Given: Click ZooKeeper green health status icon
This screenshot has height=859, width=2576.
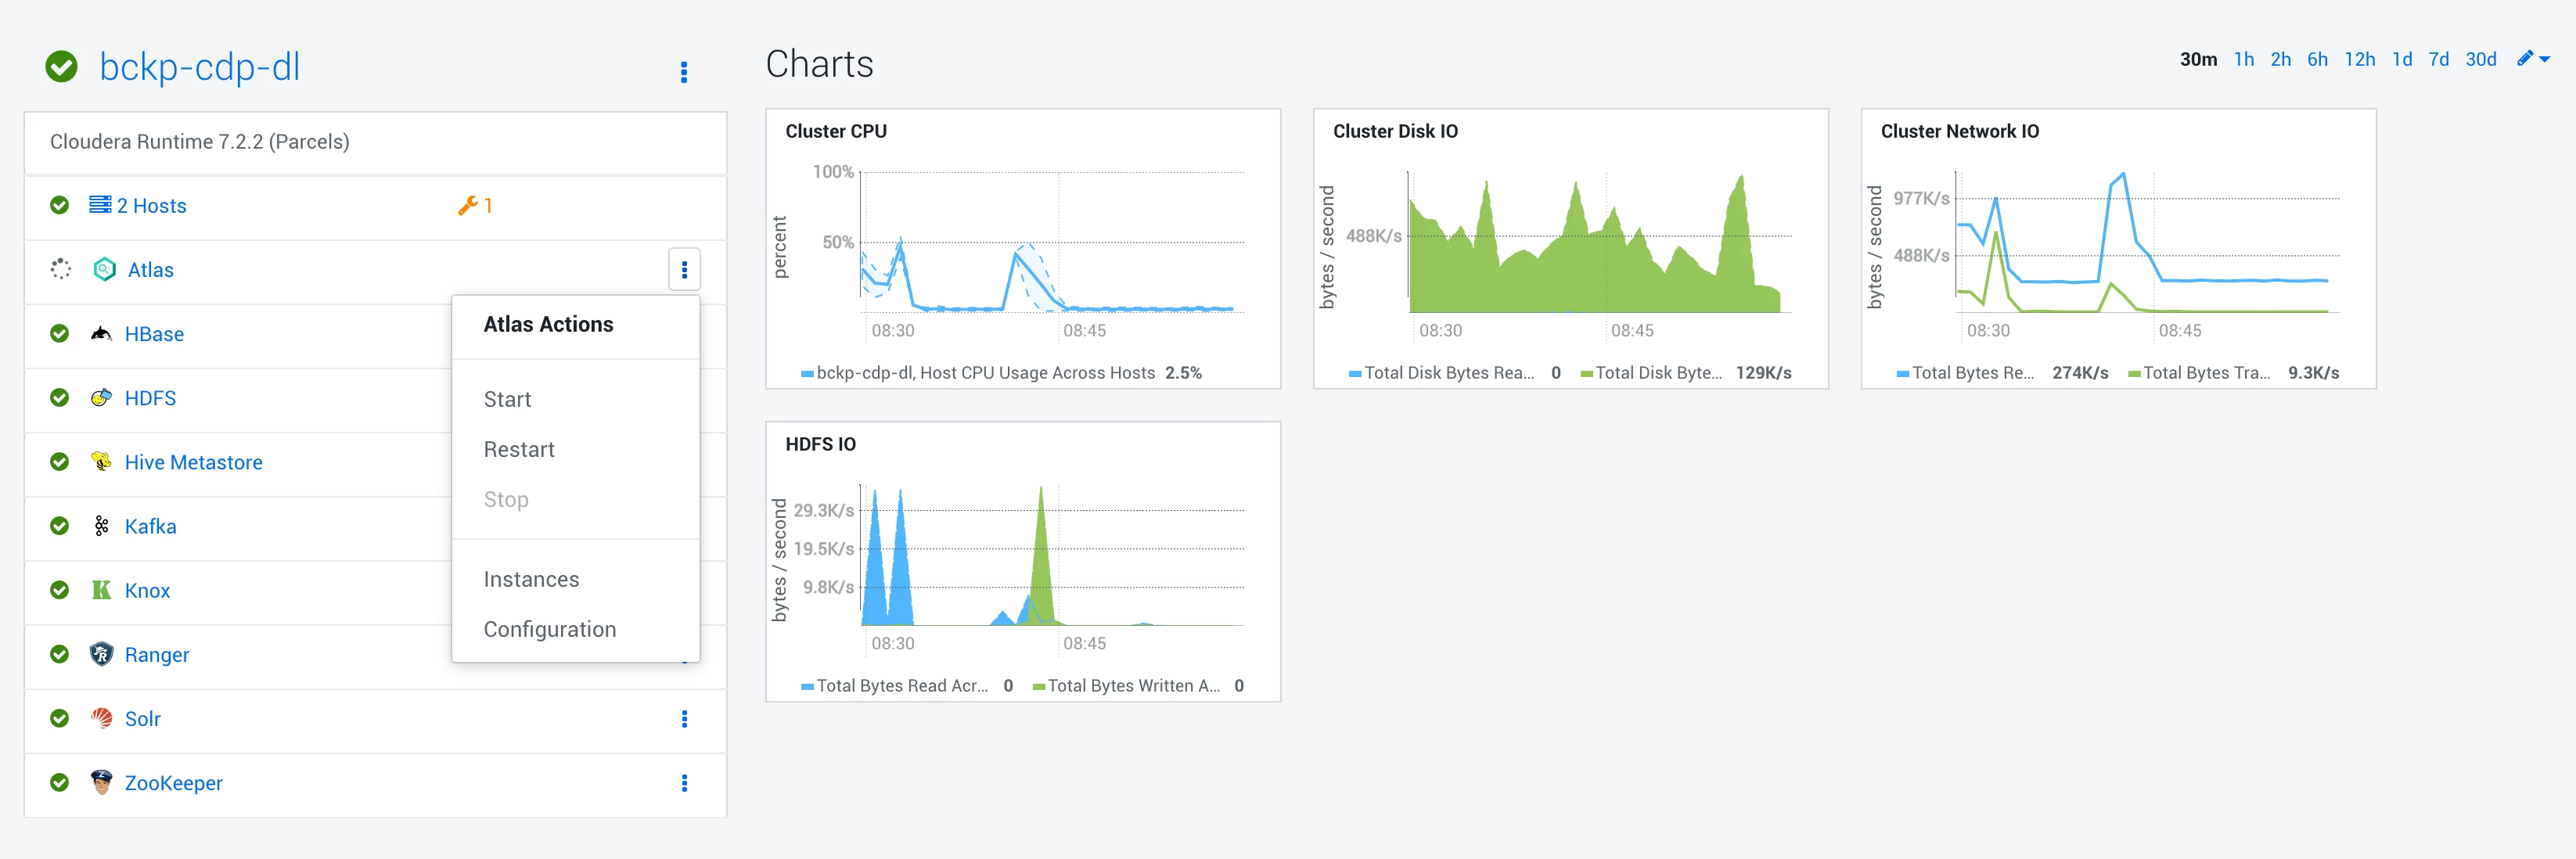Looking at the screenshot, I should point(60,782).
